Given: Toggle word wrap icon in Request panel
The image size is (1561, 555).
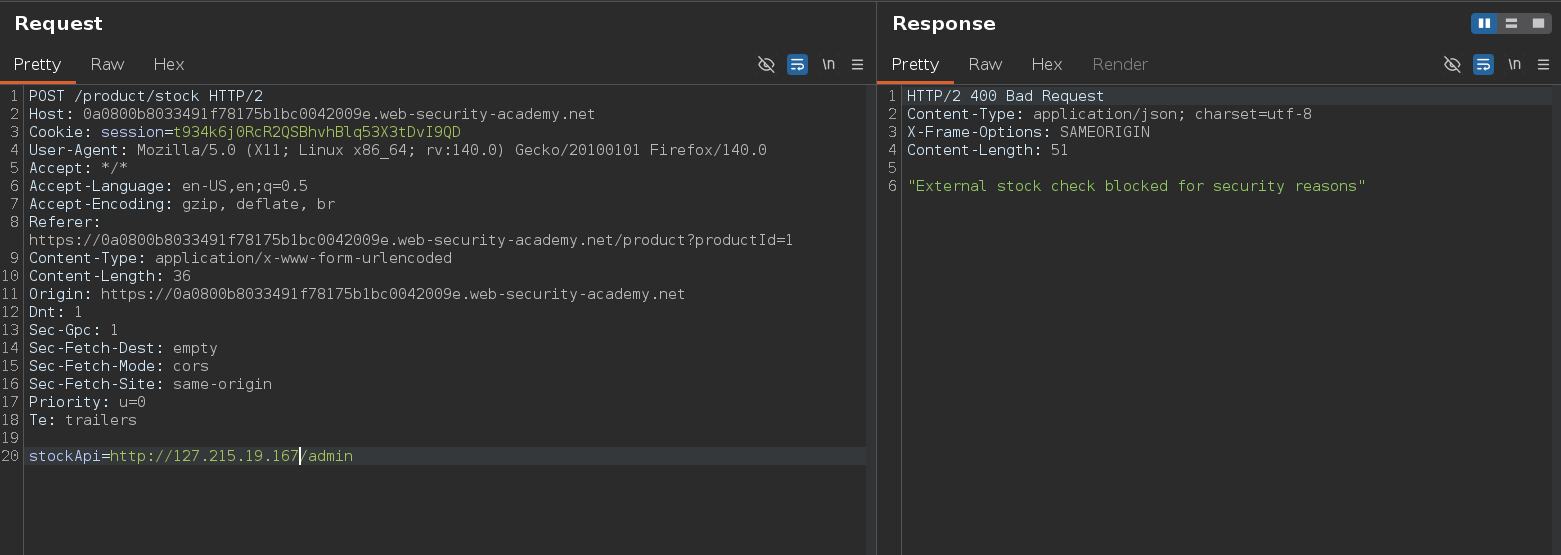Looking at the screenshot, I should click(797, 64).
